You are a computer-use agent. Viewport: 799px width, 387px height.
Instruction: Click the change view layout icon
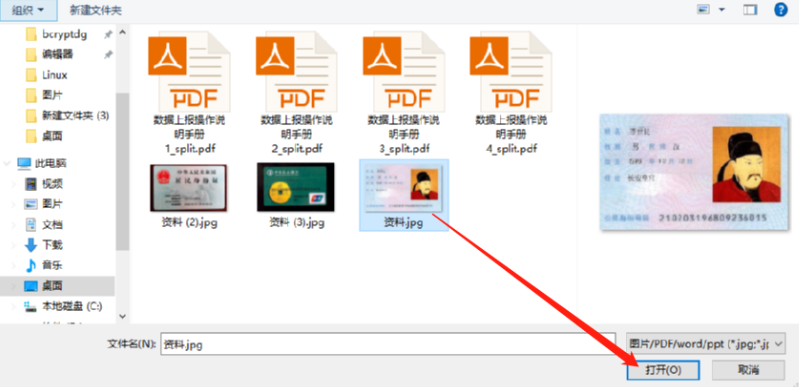pyautogui.click(x=704, y=10)
